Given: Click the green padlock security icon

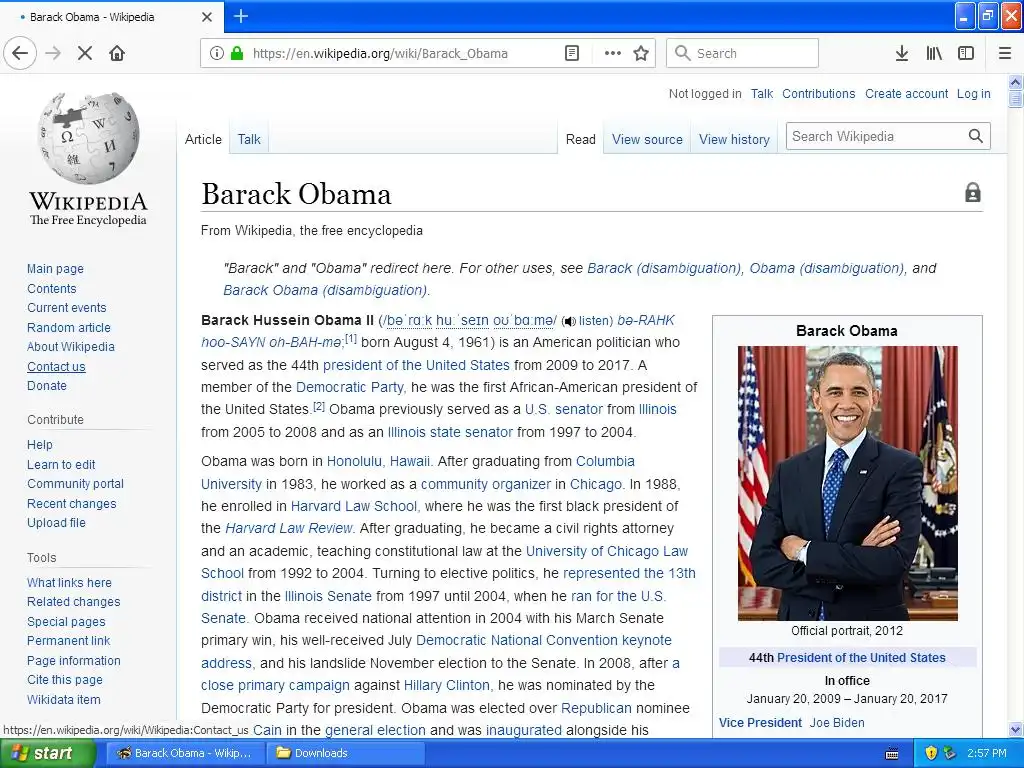Looking at the screenshot, I should click(x=236, y=54).
